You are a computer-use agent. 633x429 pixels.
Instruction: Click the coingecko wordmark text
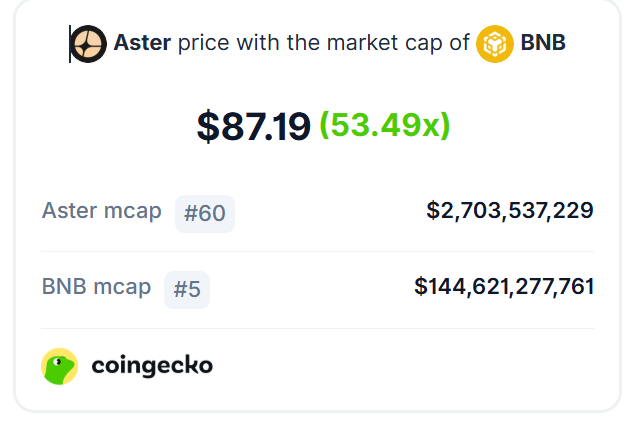[152, 366]
